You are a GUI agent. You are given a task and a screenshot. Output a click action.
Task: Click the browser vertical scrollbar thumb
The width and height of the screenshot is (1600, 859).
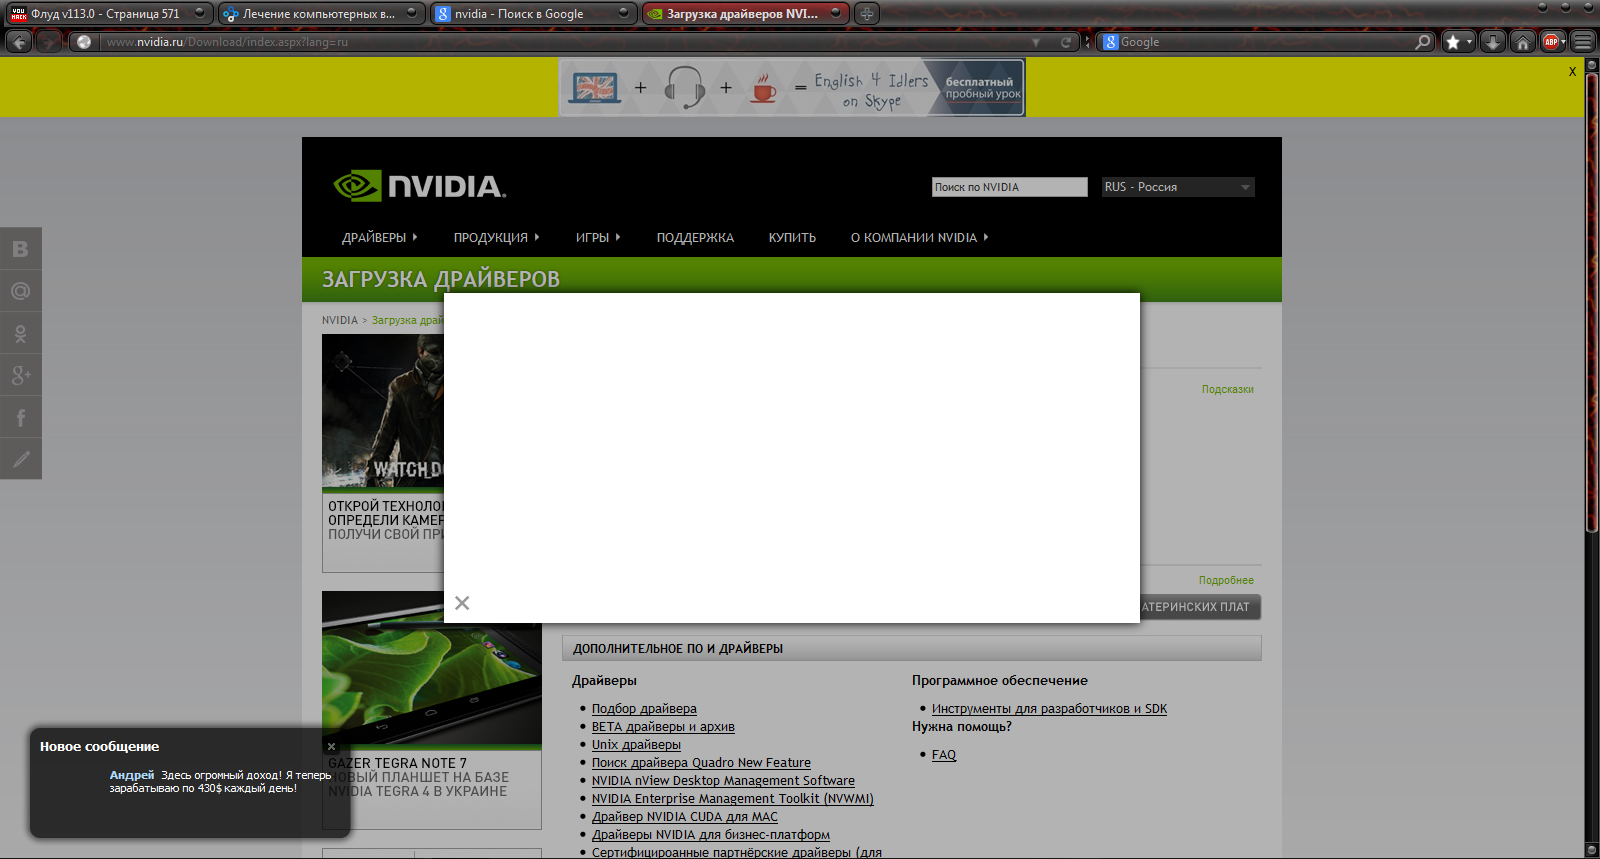tap(1592, 305)
